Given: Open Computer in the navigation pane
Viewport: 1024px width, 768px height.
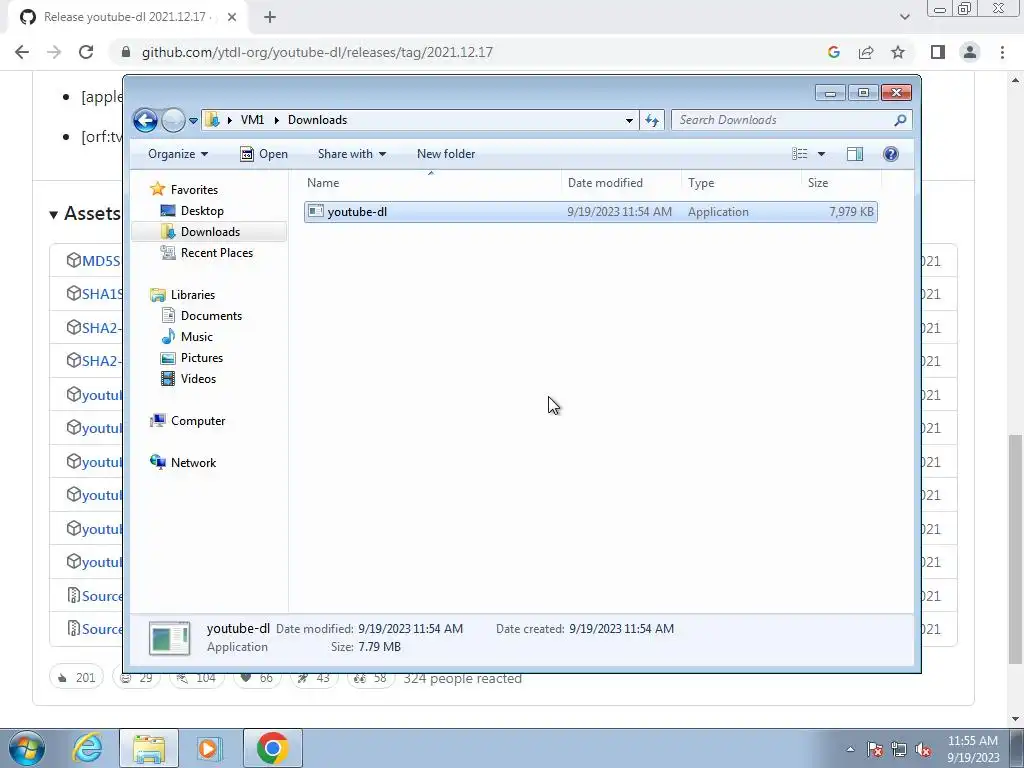Looking at the screenshot, I should tap(198, 421).
